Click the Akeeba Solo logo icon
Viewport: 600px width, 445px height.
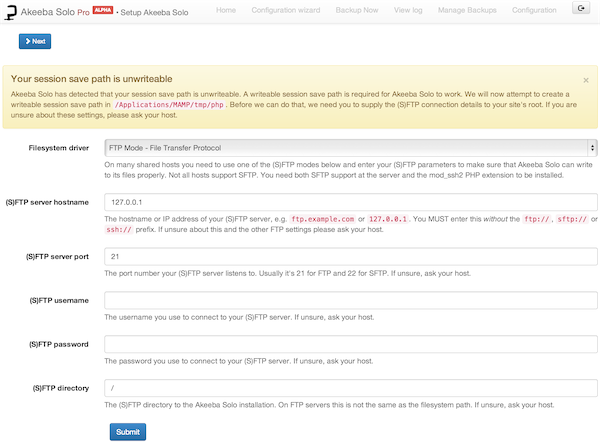point(10,12)
